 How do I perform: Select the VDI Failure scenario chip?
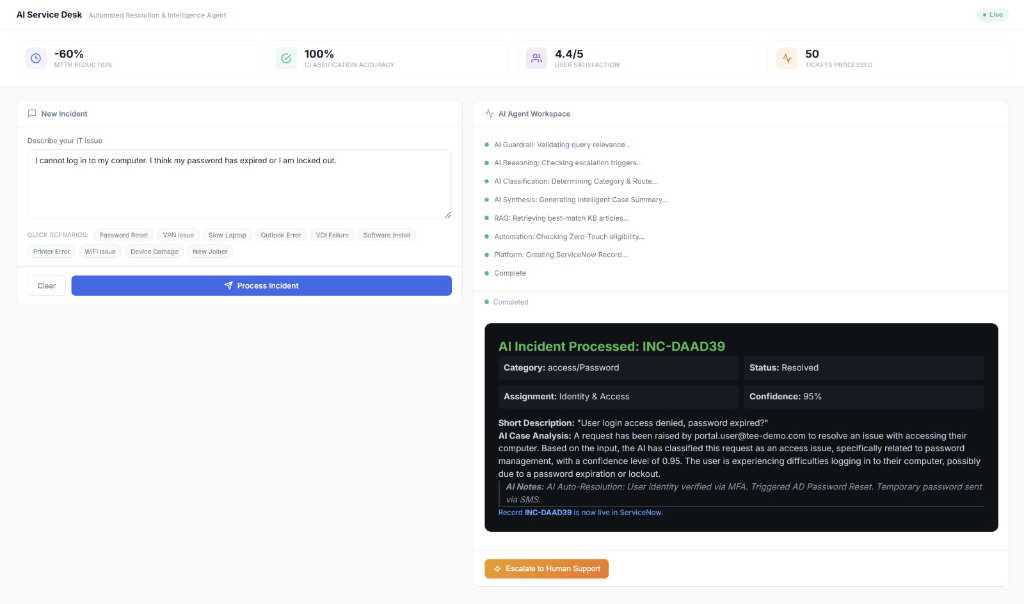tap(331, 235)
